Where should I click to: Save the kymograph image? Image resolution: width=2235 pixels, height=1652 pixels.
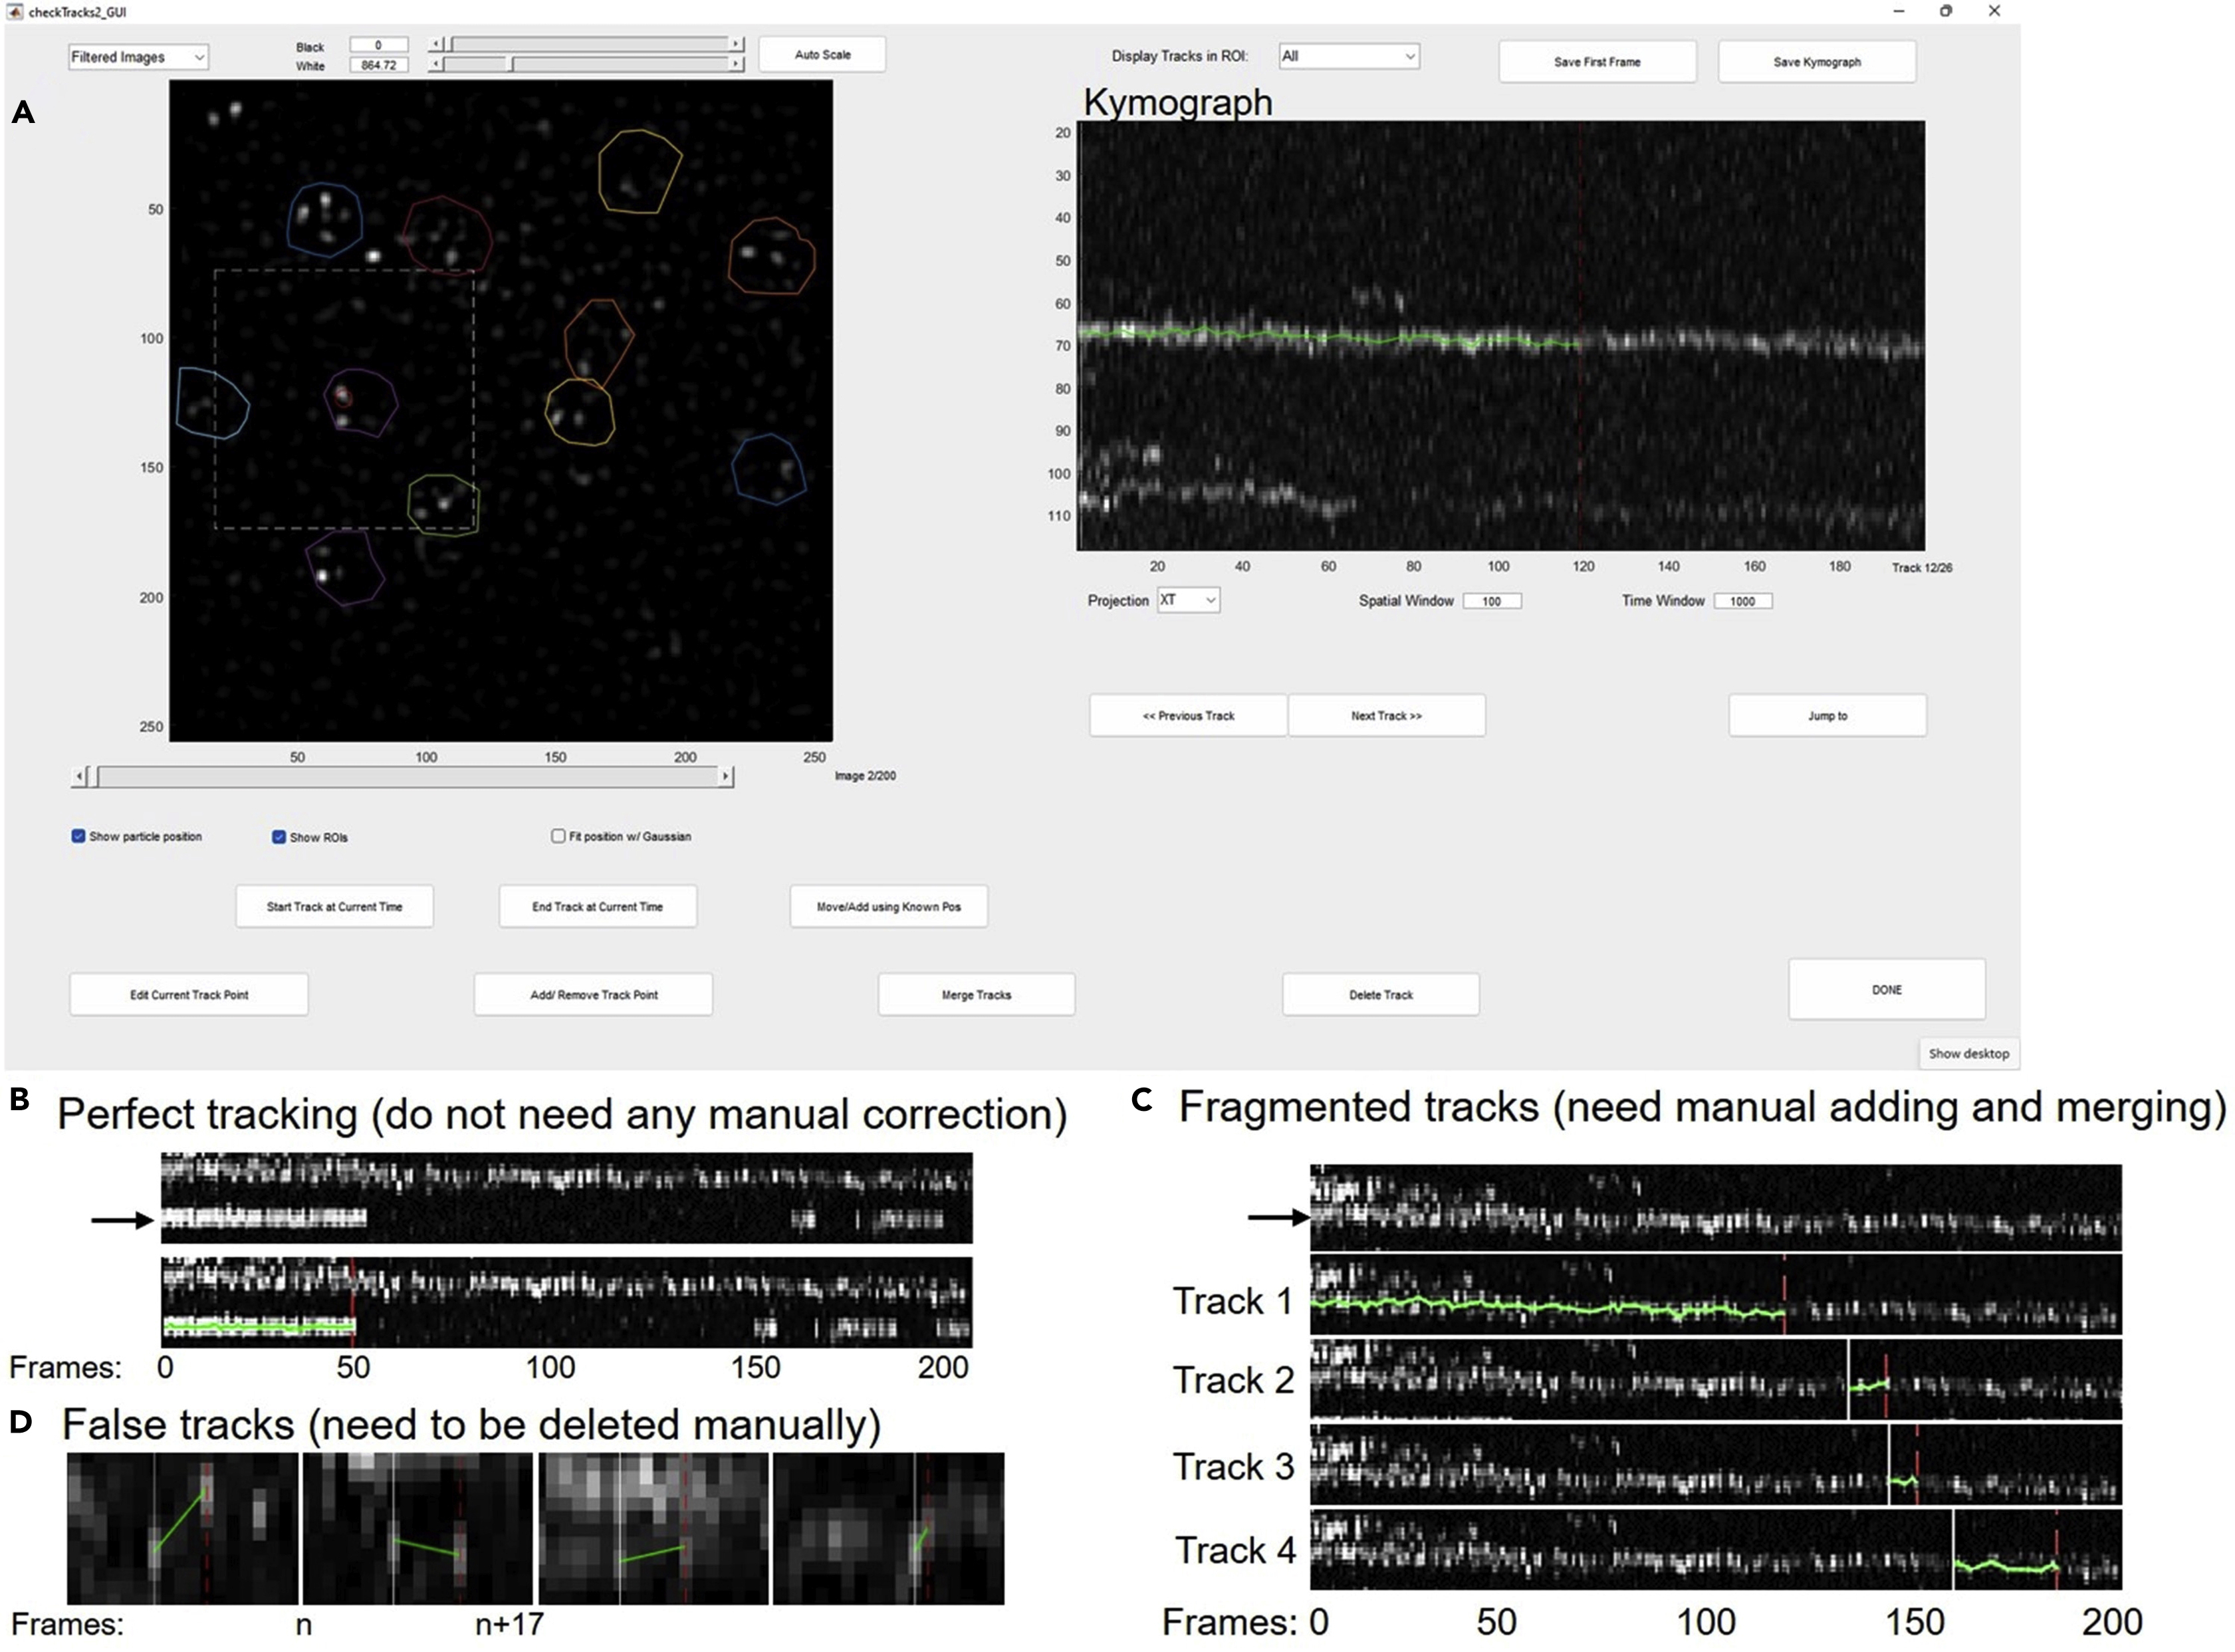(1816, 61)
